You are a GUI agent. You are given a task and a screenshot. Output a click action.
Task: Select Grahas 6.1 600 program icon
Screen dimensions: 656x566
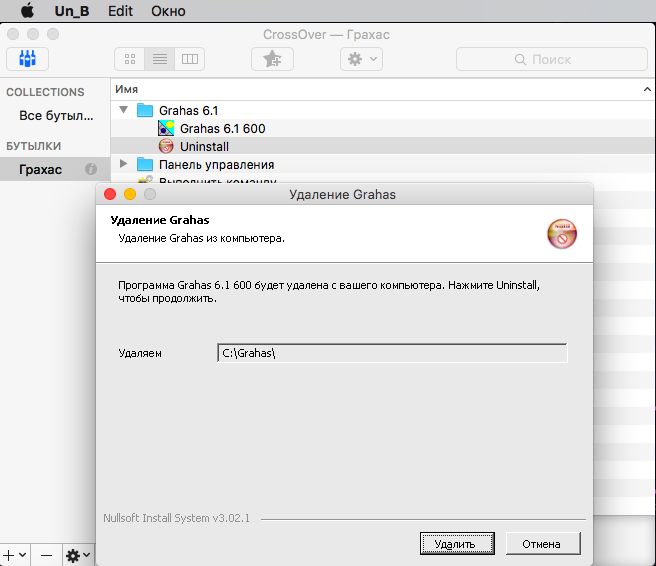(166, 128)
